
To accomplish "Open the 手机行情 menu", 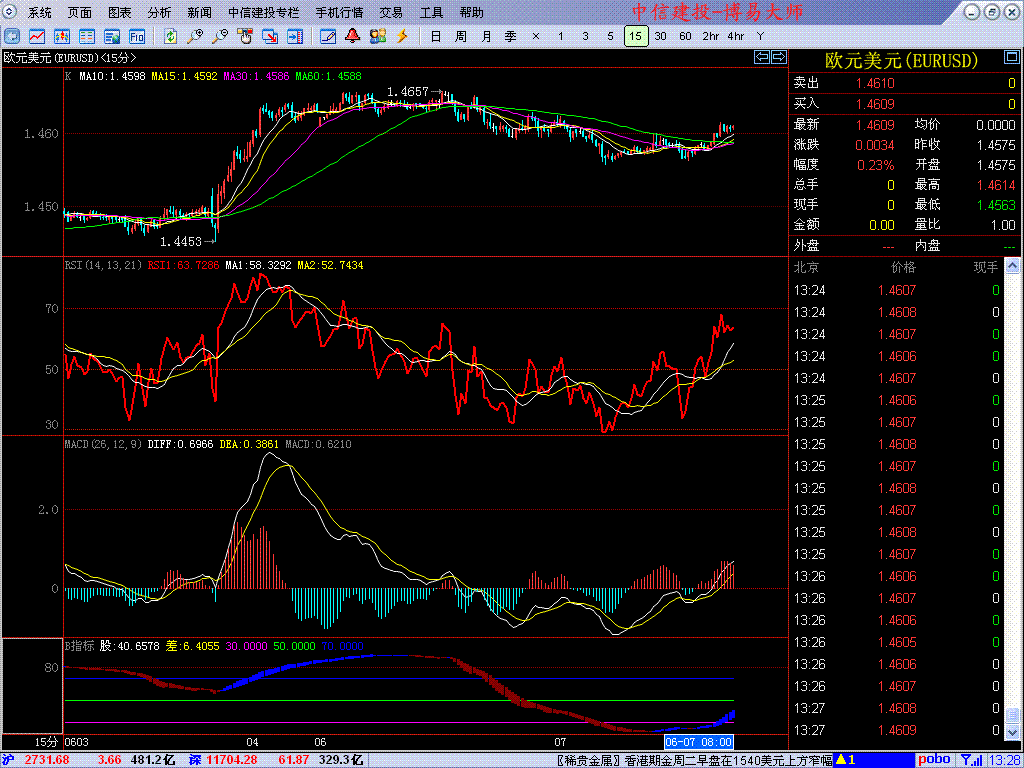I will click(339, 12).
